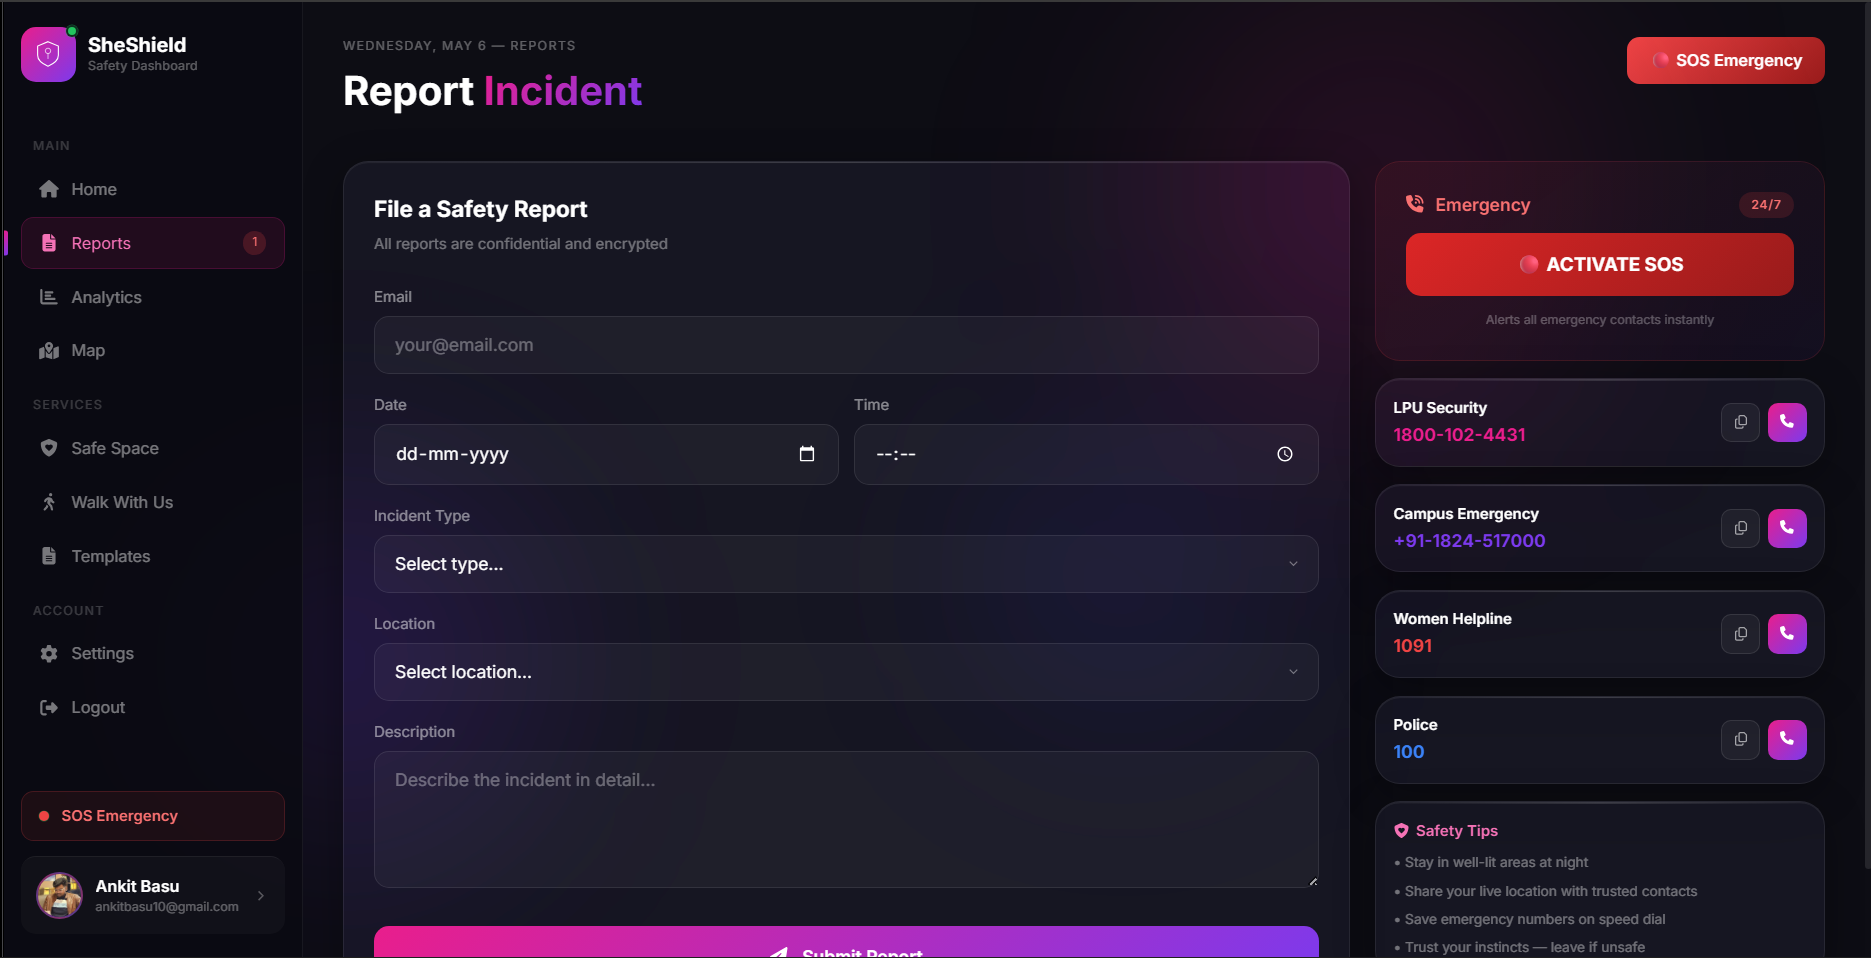Click the Description resize handle
Viewport: 1871px width, 958px height.
[x=1313, y=882]
